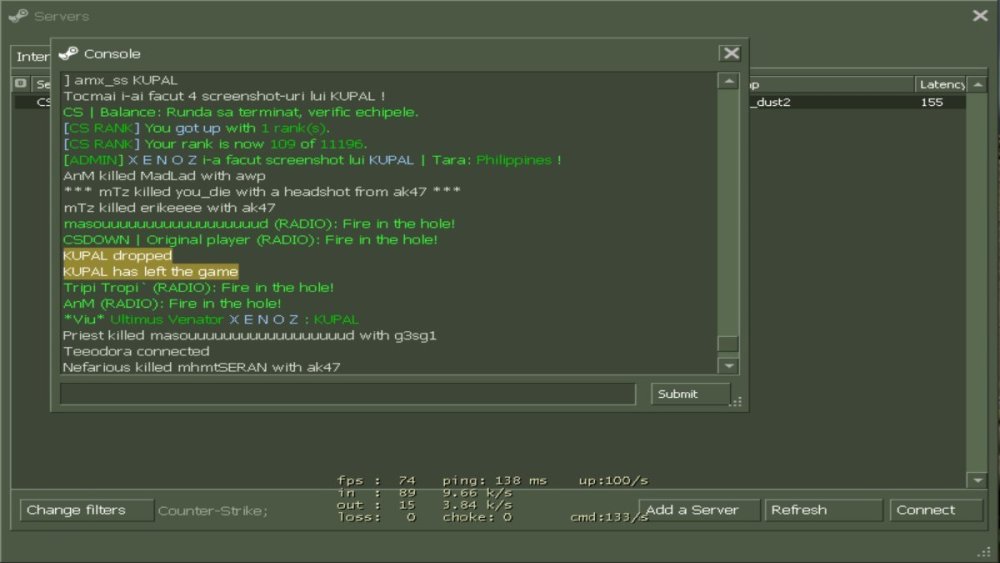Connect to the selected server
The image size is (1000, 563).
pyautogui.click(x=936, y=510)
